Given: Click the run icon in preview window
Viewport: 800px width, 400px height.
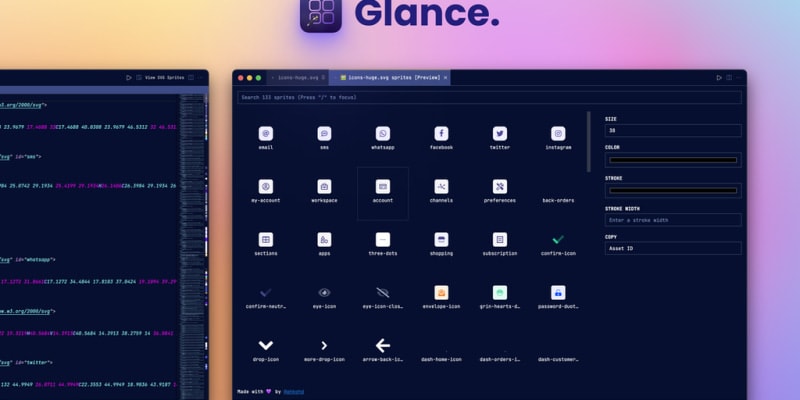Looking at the screenshot, I should point(719,78).
